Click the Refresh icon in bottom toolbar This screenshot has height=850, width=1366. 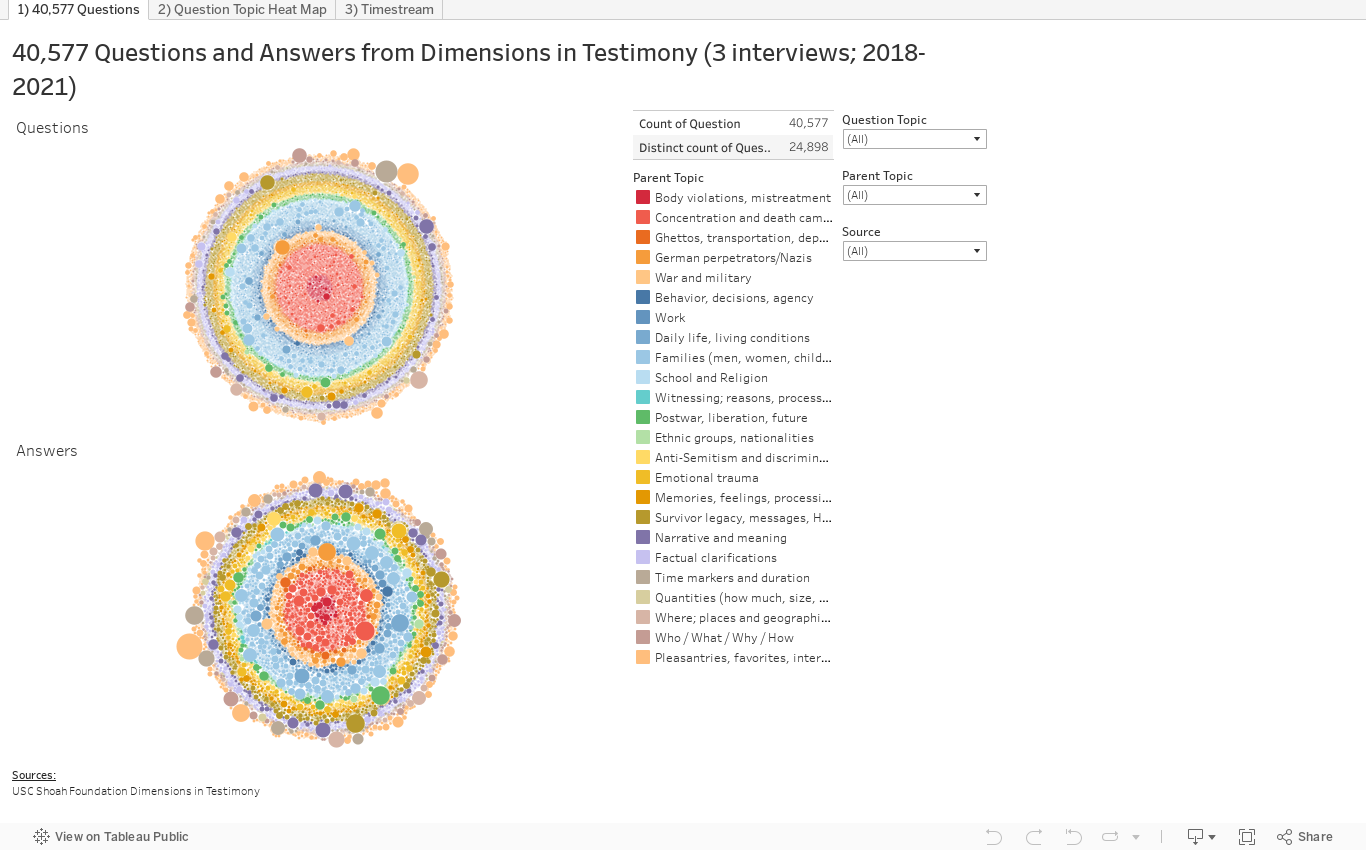pos(1110,836)
